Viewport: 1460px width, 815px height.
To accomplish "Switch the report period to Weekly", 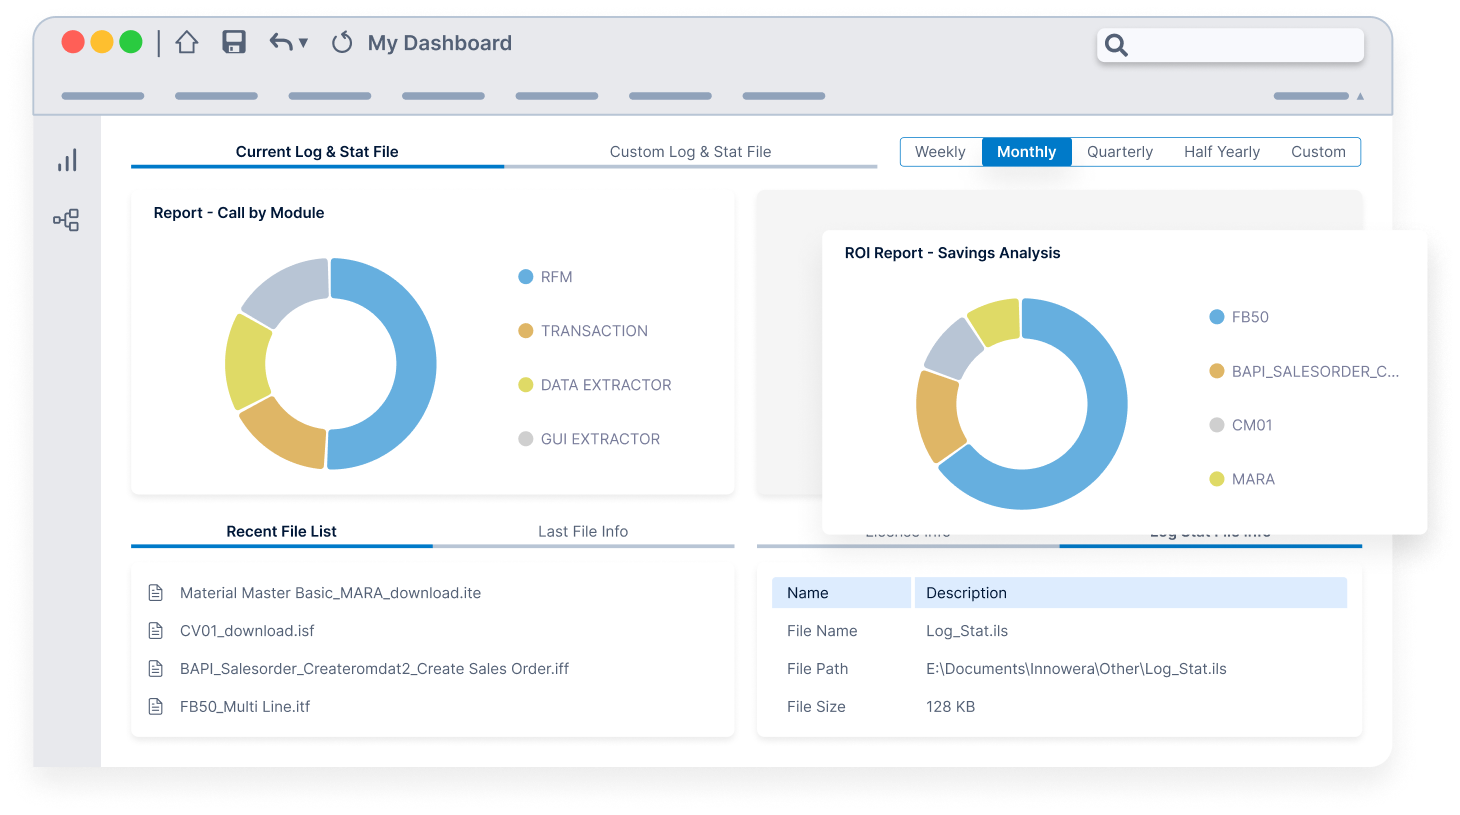I will click(x=940, y=151).
